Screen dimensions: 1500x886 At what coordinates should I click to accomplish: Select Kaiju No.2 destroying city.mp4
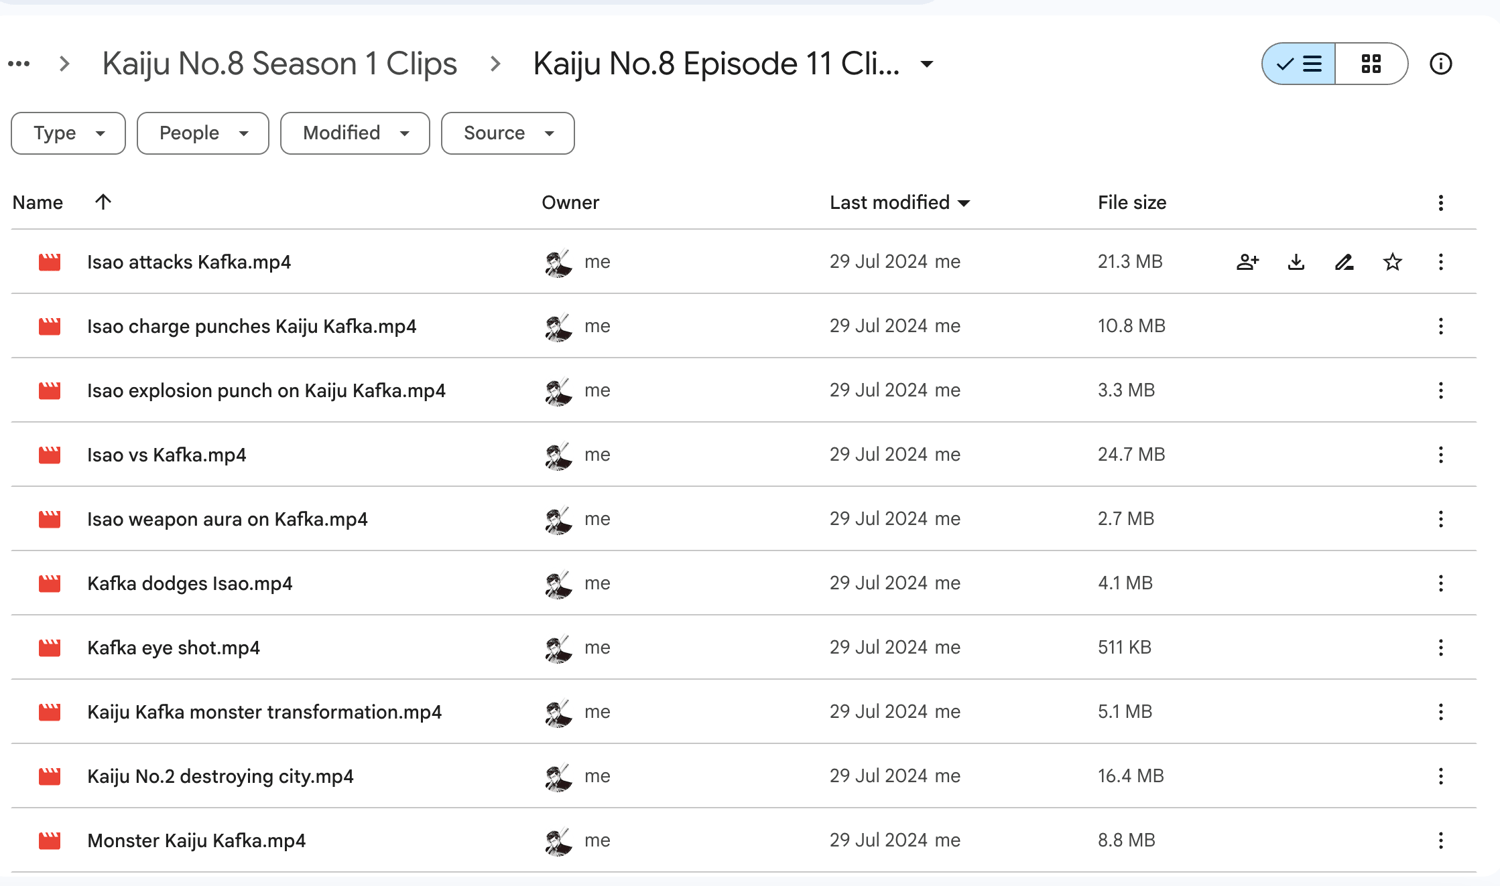pos(220,776)
